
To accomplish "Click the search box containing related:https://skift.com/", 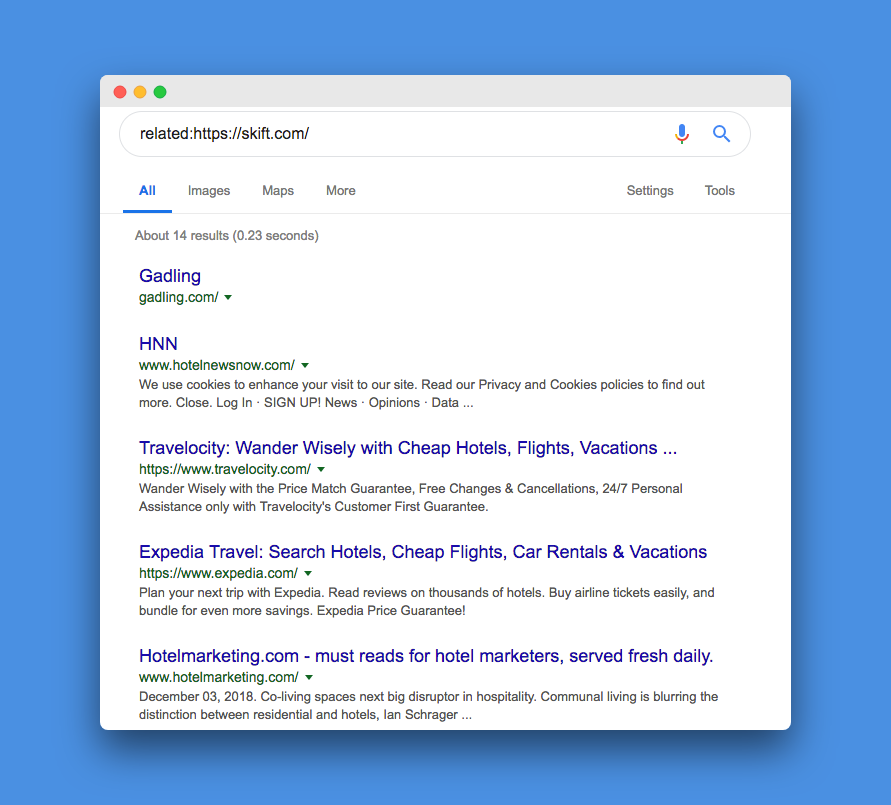I will click(x=400, y=134).
